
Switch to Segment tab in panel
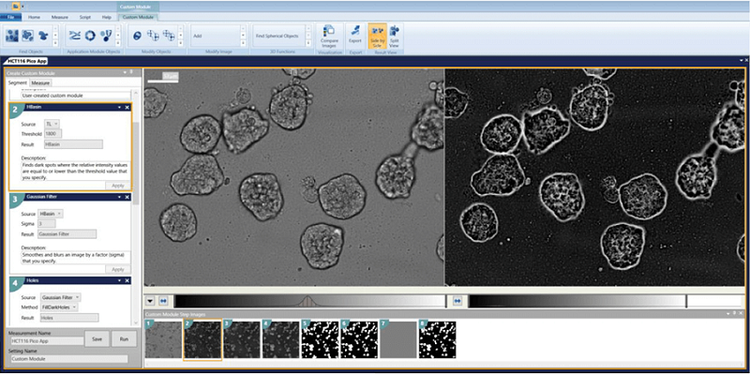[18, 83]
